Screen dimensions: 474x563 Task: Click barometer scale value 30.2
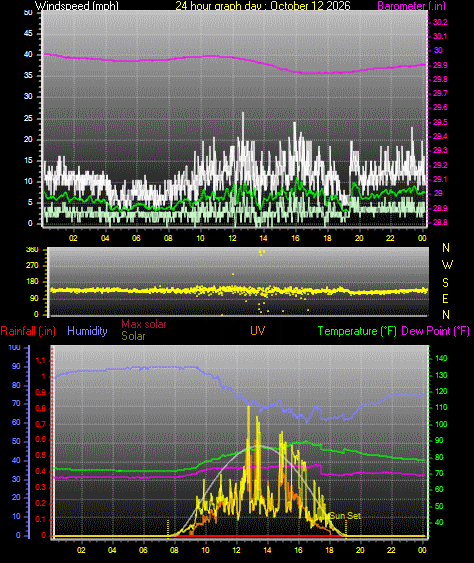[x=440, y=22]
